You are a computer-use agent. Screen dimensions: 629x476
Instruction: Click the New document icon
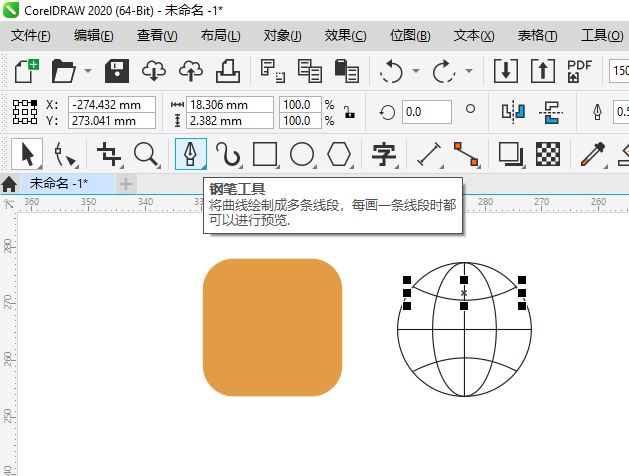coord(26,71)
